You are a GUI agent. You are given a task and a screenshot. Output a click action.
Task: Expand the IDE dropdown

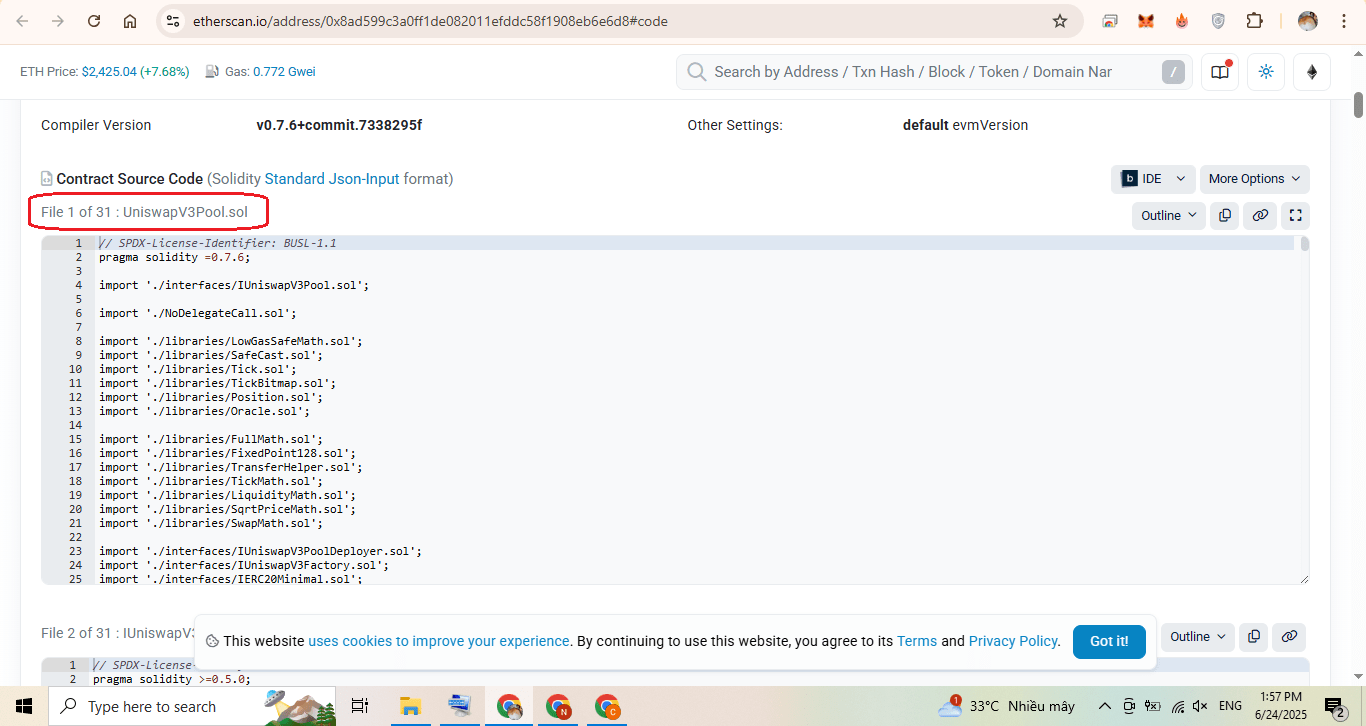(1153, 179)
